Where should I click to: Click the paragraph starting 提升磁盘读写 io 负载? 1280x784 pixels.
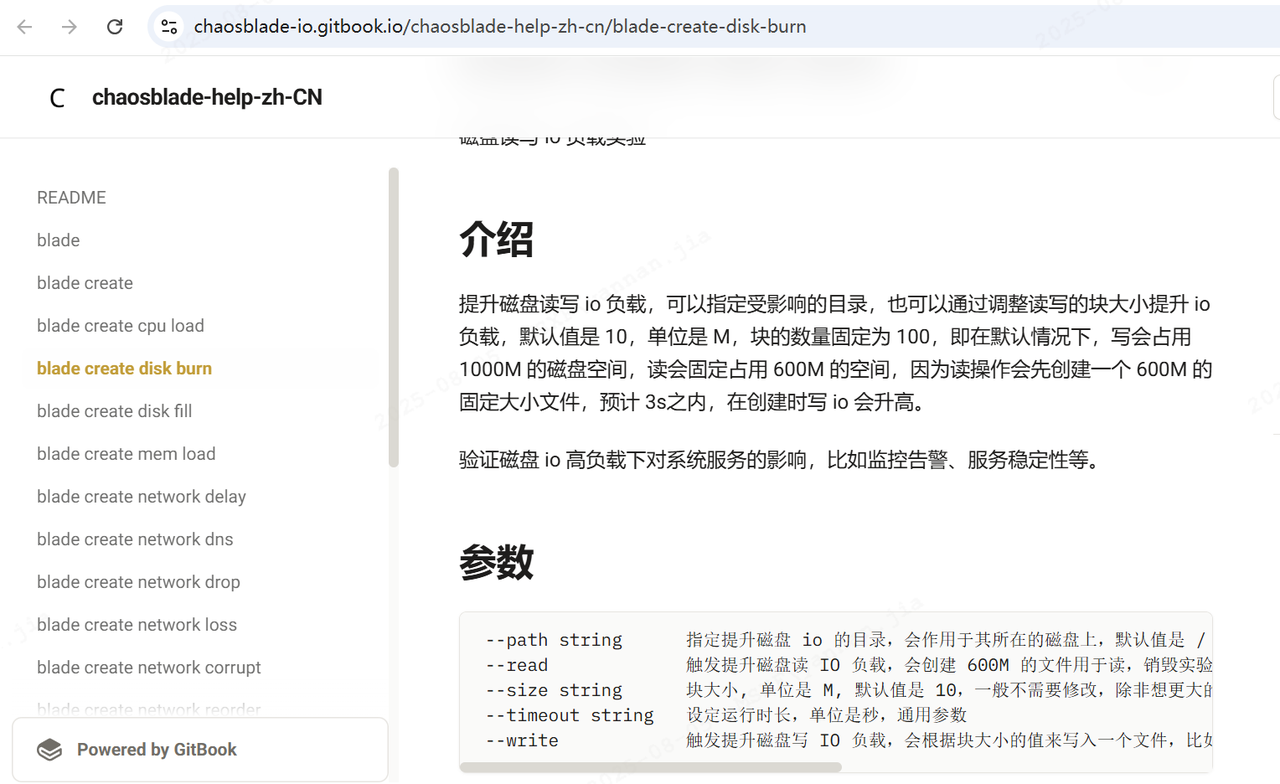pyautogui.click(x=835, y=353)
